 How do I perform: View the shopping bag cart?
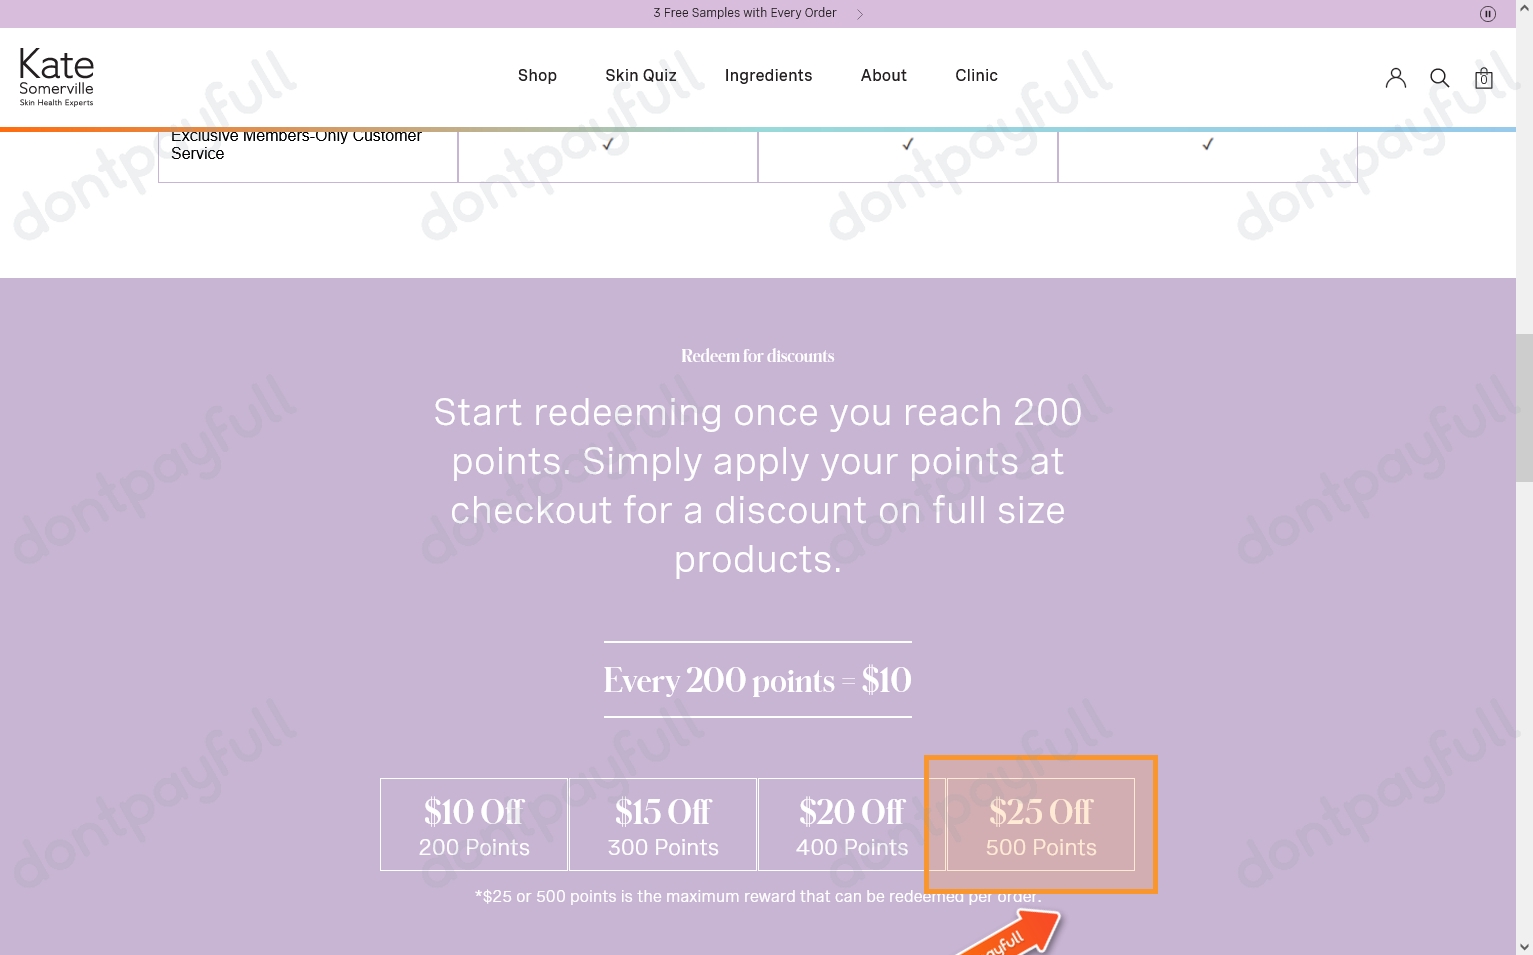(1483, 78)
